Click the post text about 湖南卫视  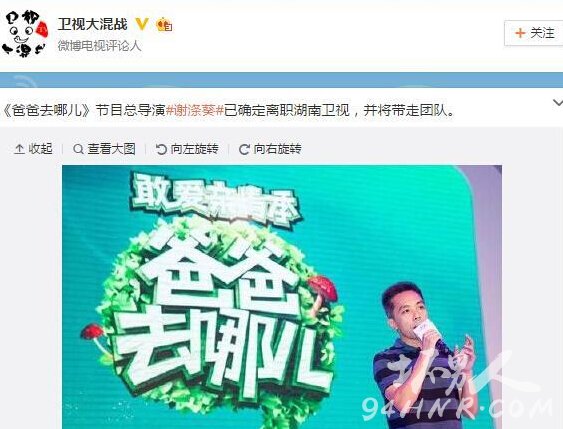tap(228, 110)
